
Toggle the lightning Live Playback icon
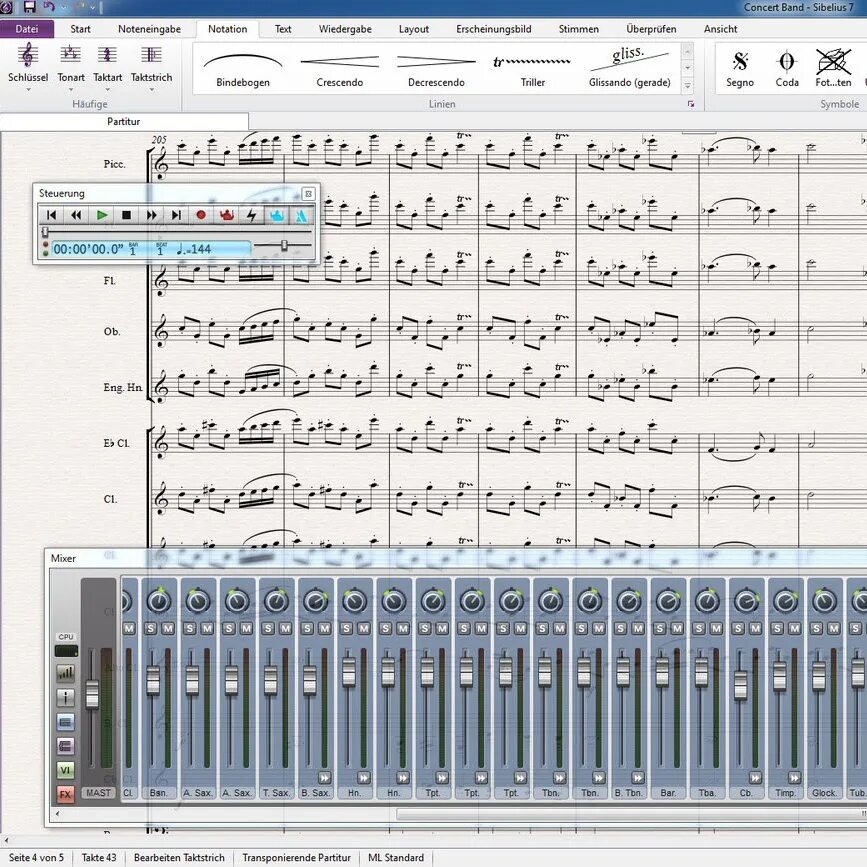coord(252,215)
